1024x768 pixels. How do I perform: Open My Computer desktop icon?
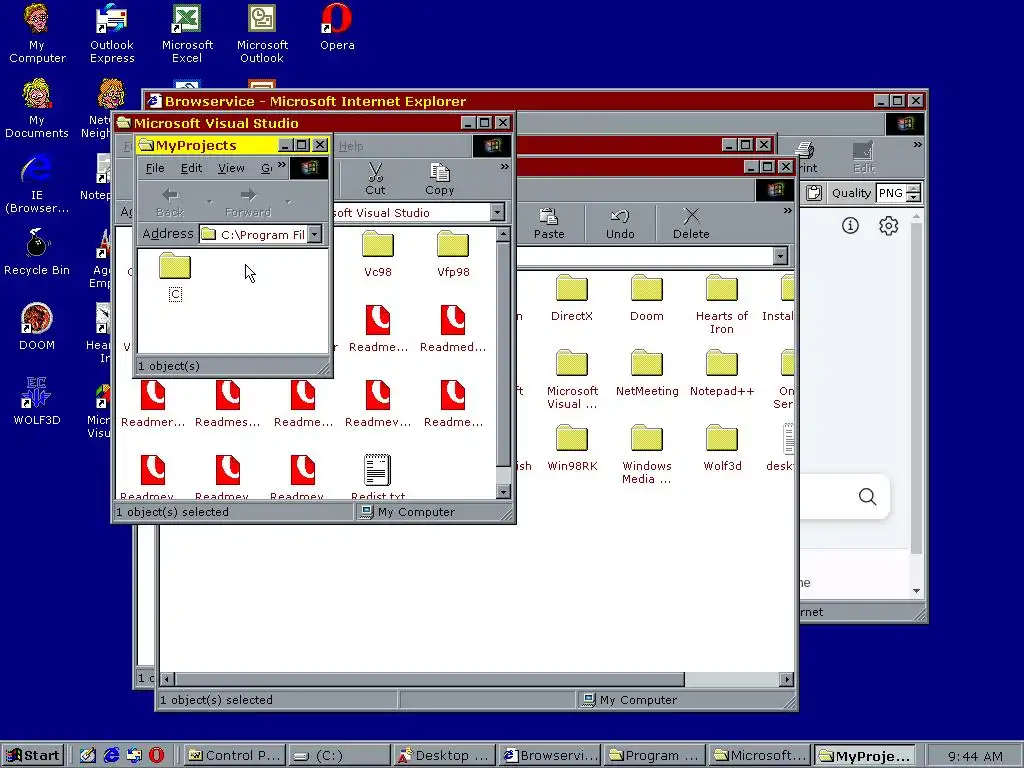point(37,33)
